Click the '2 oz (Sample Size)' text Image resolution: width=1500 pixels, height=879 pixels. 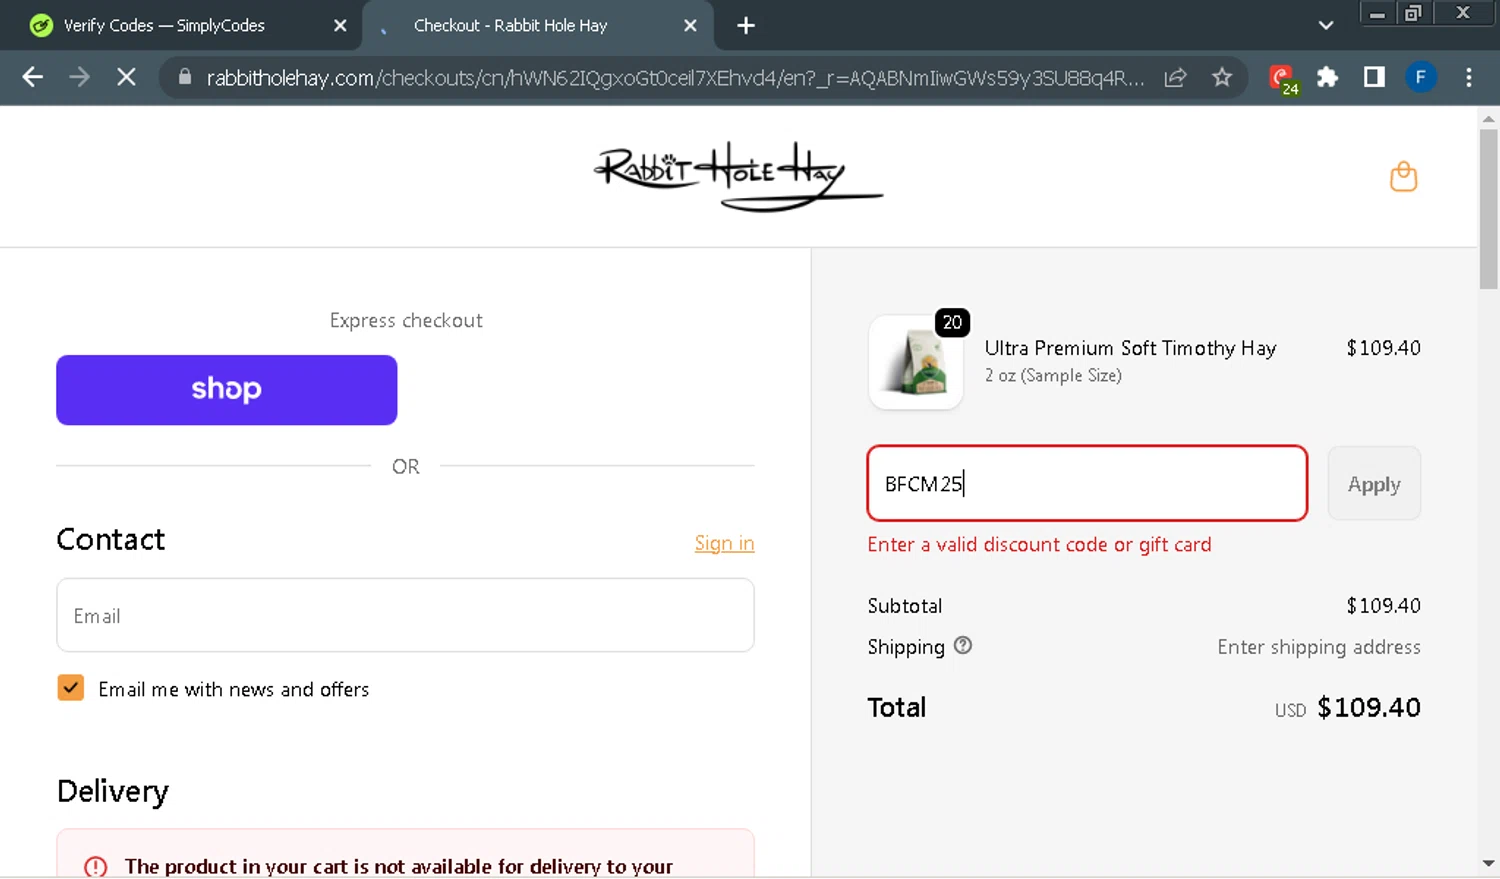tap(1053, 376)
